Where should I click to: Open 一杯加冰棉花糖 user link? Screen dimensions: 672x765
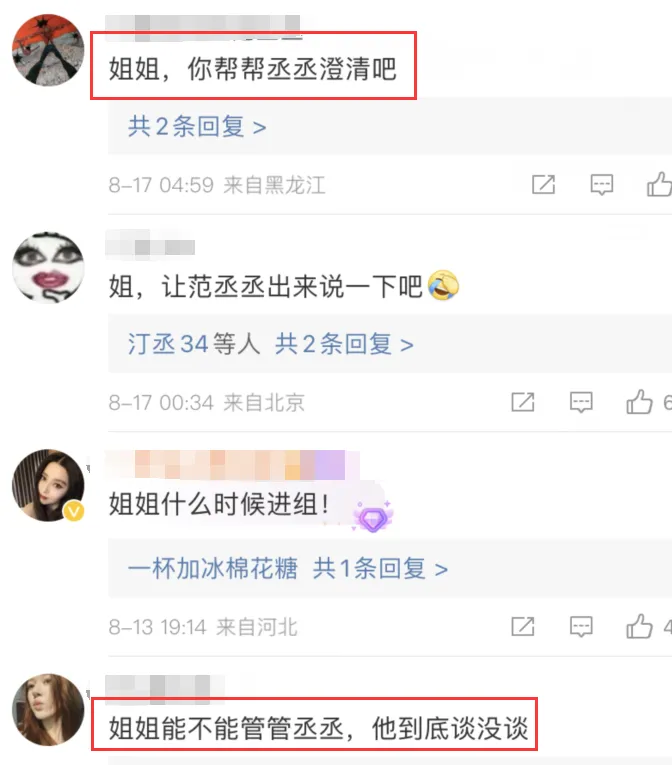[213, 568]
